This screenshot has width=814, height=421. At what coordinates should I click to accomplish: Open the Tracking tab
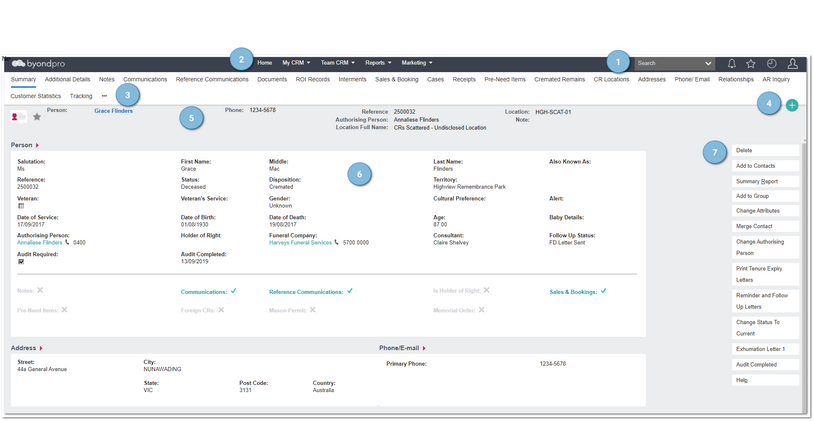[81, 96]
